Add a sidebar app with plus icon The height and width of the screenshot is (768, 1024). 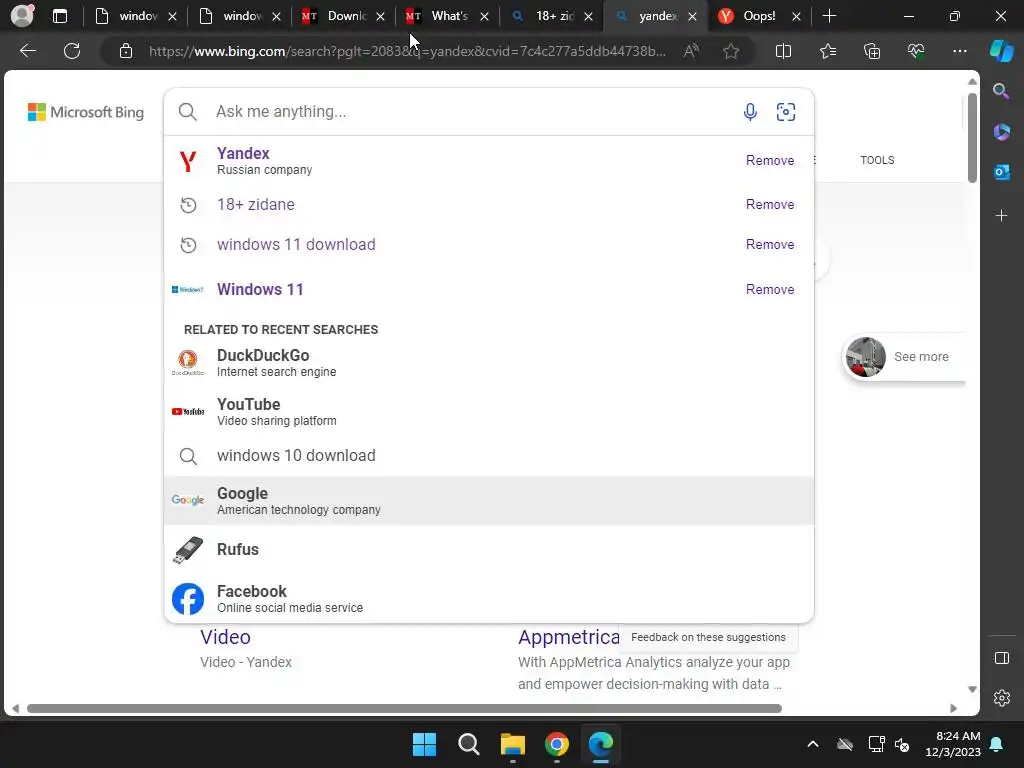coord(1001,216)
